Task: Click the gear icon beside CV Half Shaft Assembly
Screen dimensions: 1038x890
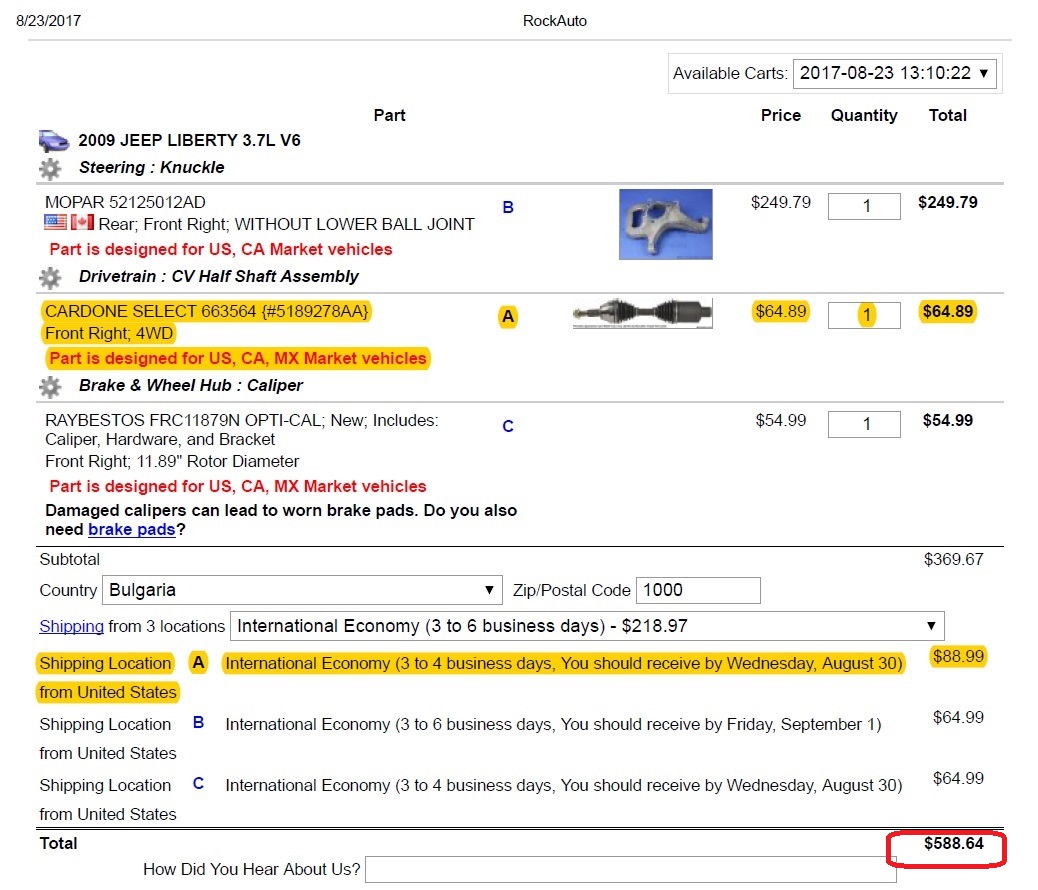Action: click(x=50, y=277)
